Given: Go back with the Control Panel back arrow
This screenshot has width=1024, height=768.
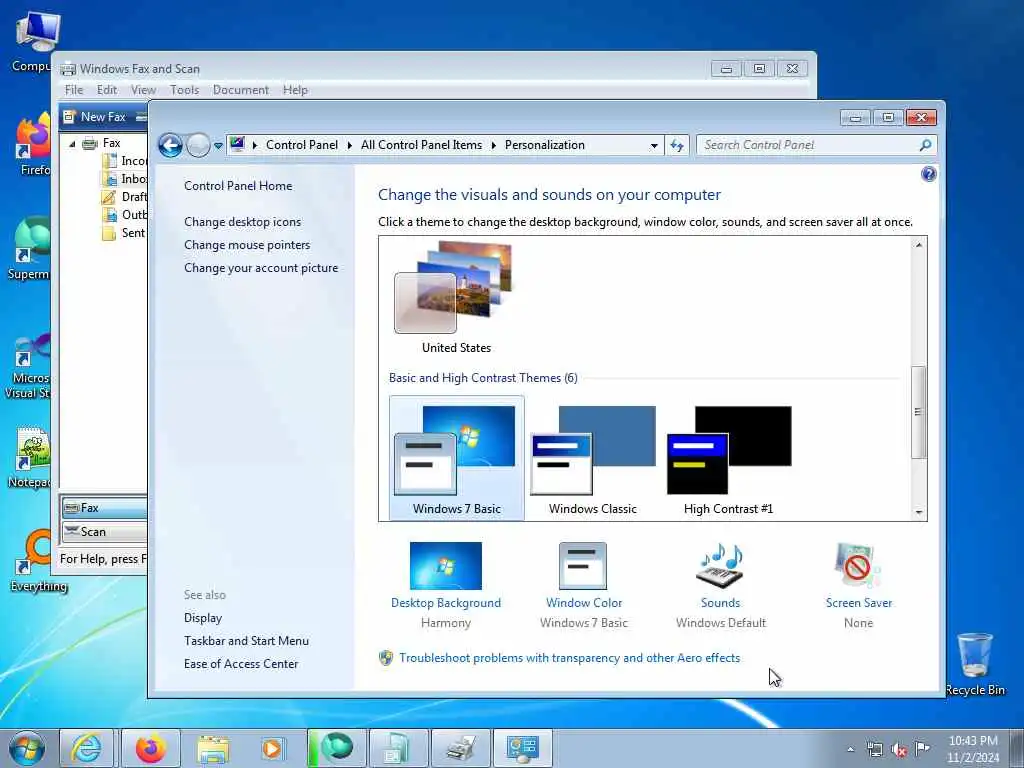Looking at the screenshot, I should 170,145.
